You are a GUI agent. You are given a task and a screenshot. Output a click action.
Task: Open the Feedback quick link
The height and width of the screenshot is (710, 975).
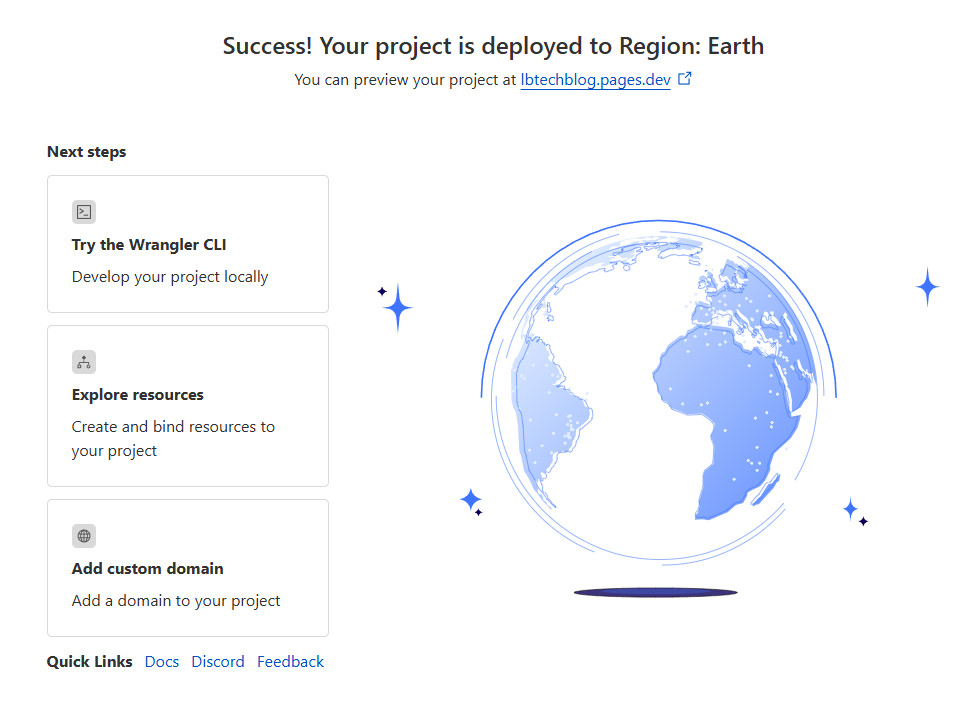[290, 662]
